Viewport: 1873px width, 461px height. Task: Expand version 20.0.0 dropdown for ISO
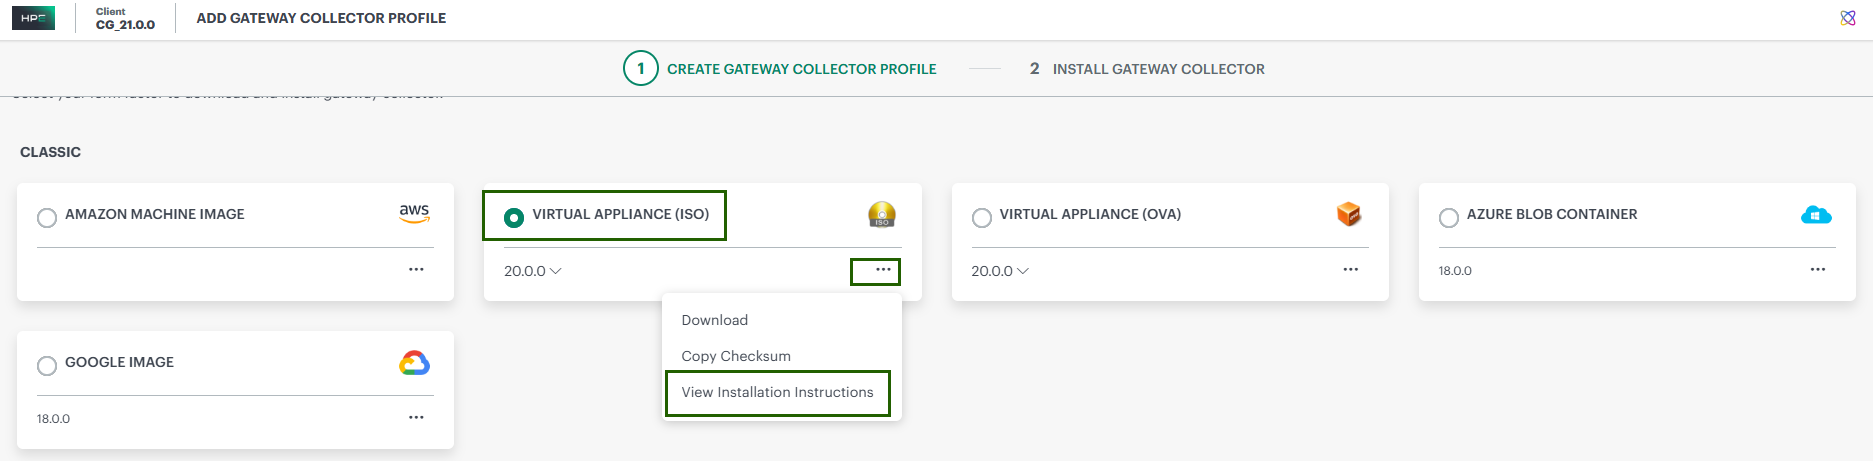pos(532,271)
